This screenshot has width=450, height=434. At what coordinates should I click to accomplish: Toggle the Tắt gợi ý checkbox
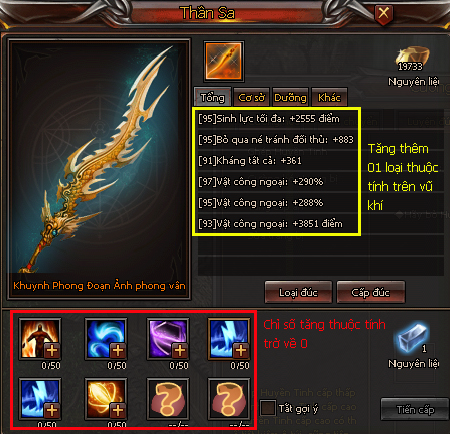click(x=268, y=408)
